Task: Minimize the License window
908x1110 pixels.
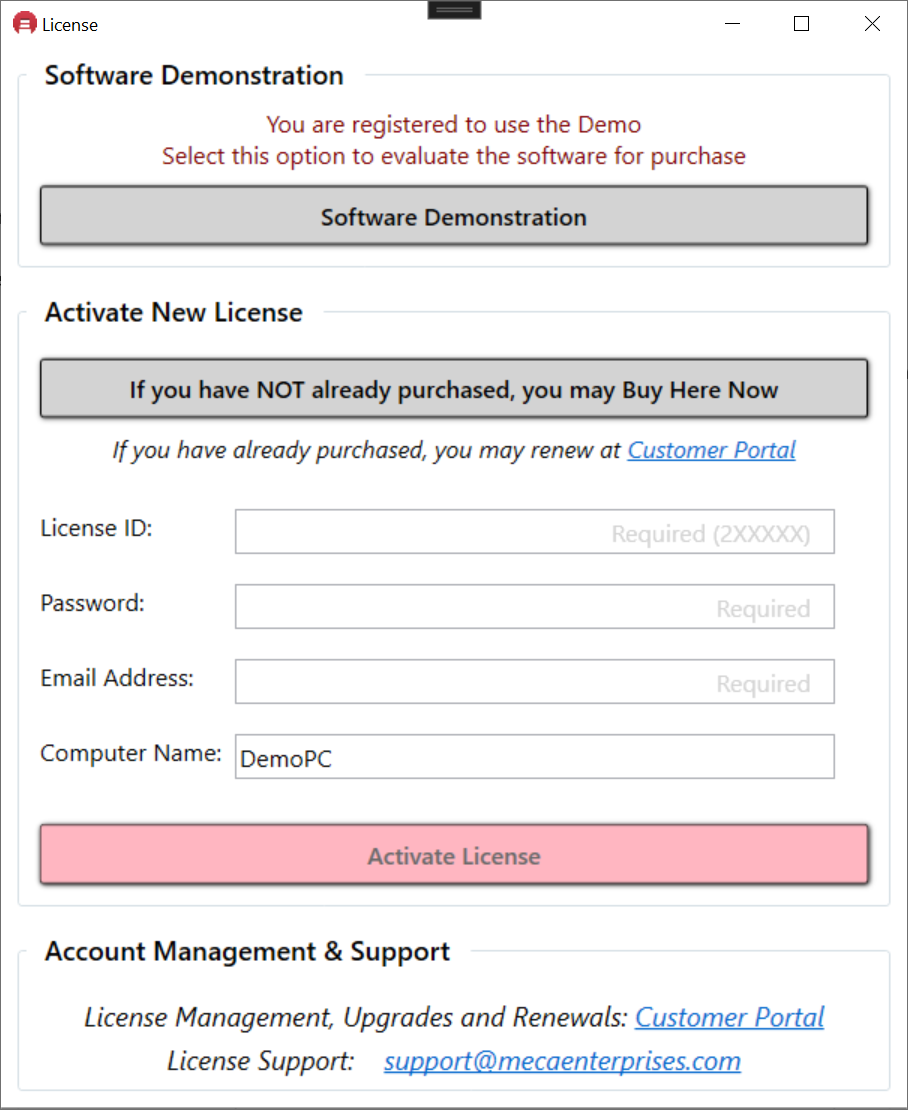Action: pos(732,23)
